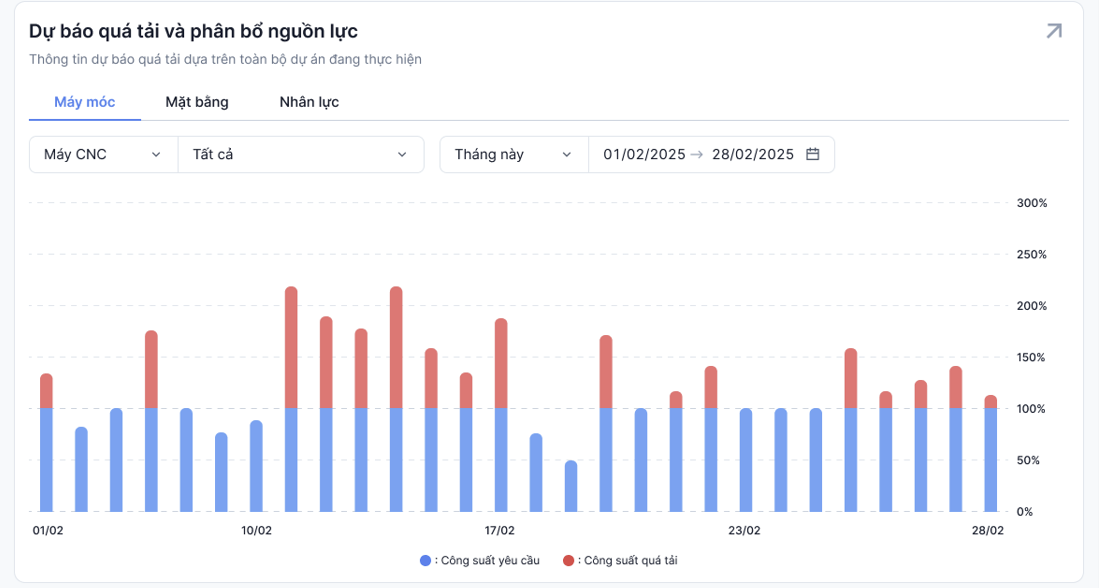Select the 'Máy móc' tab
Viewport: 1099px width, 588px height.
85,102
